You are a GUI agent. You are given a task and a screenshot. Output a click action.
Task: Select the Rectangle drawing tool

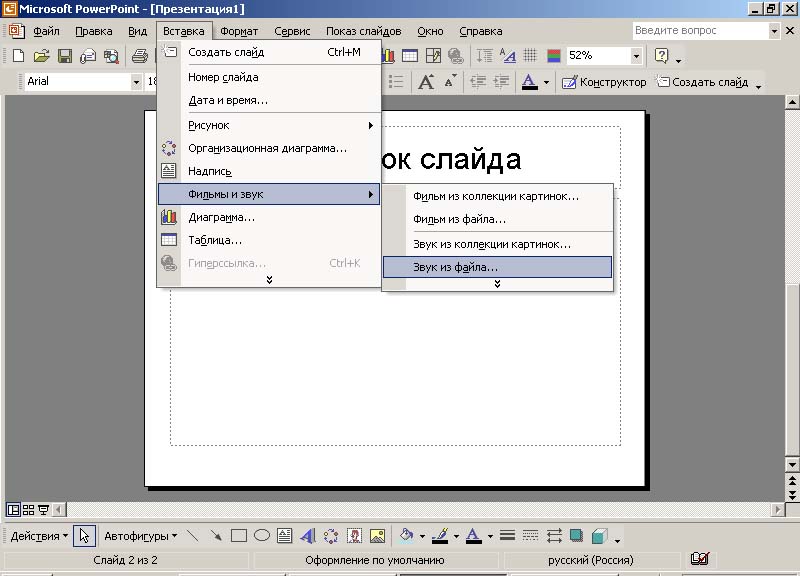(239, 536)
